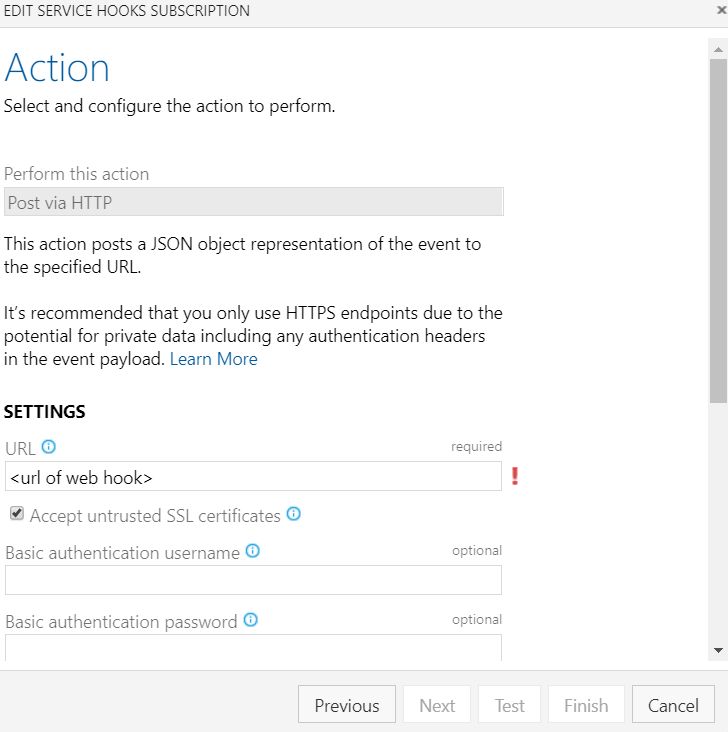Click the 'optional' label for password
The width and height of the screenshot is (728, 732).
tap(477, 619)
